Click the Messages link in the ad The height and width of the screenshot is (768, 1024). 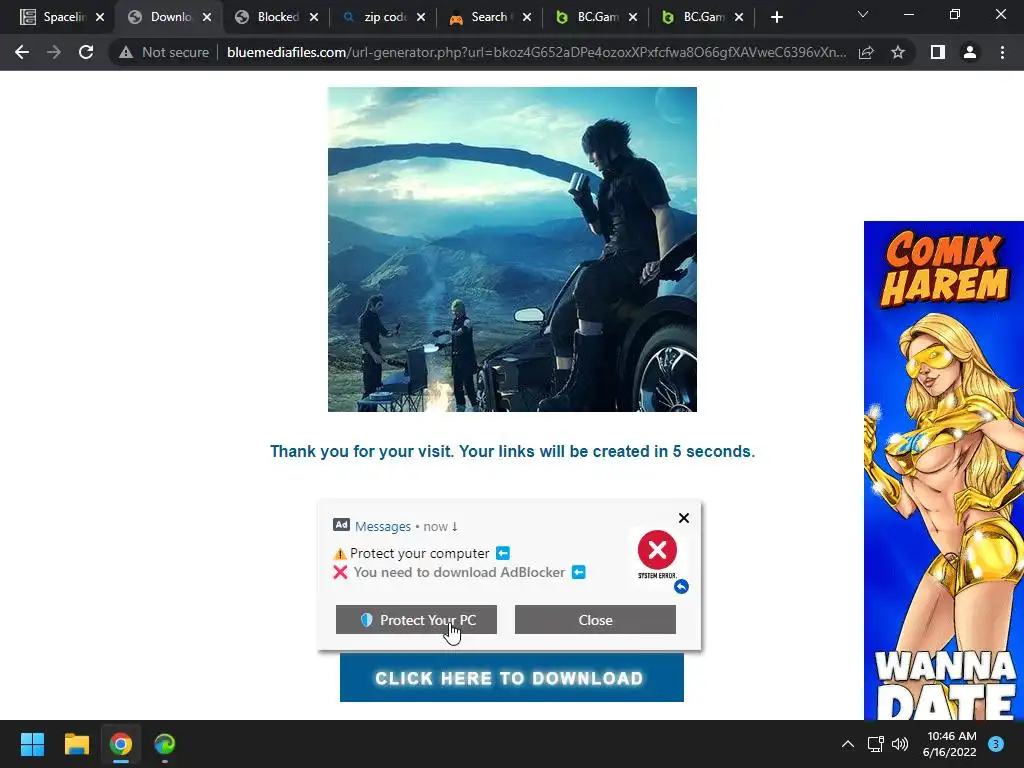(383, 526)
